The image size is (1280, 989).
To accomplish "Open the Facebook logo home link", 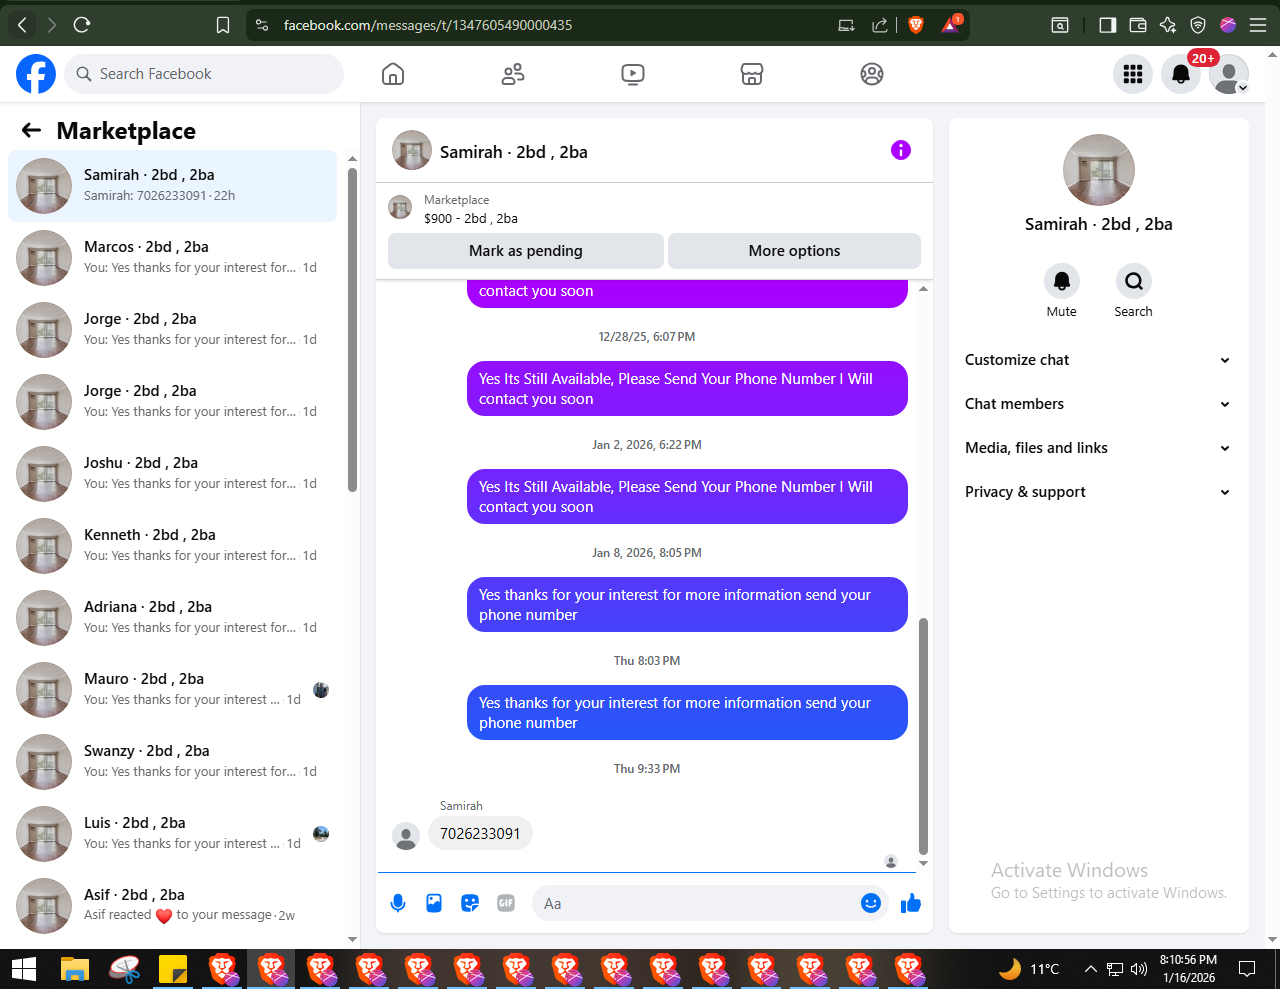I will pos(36,74).
